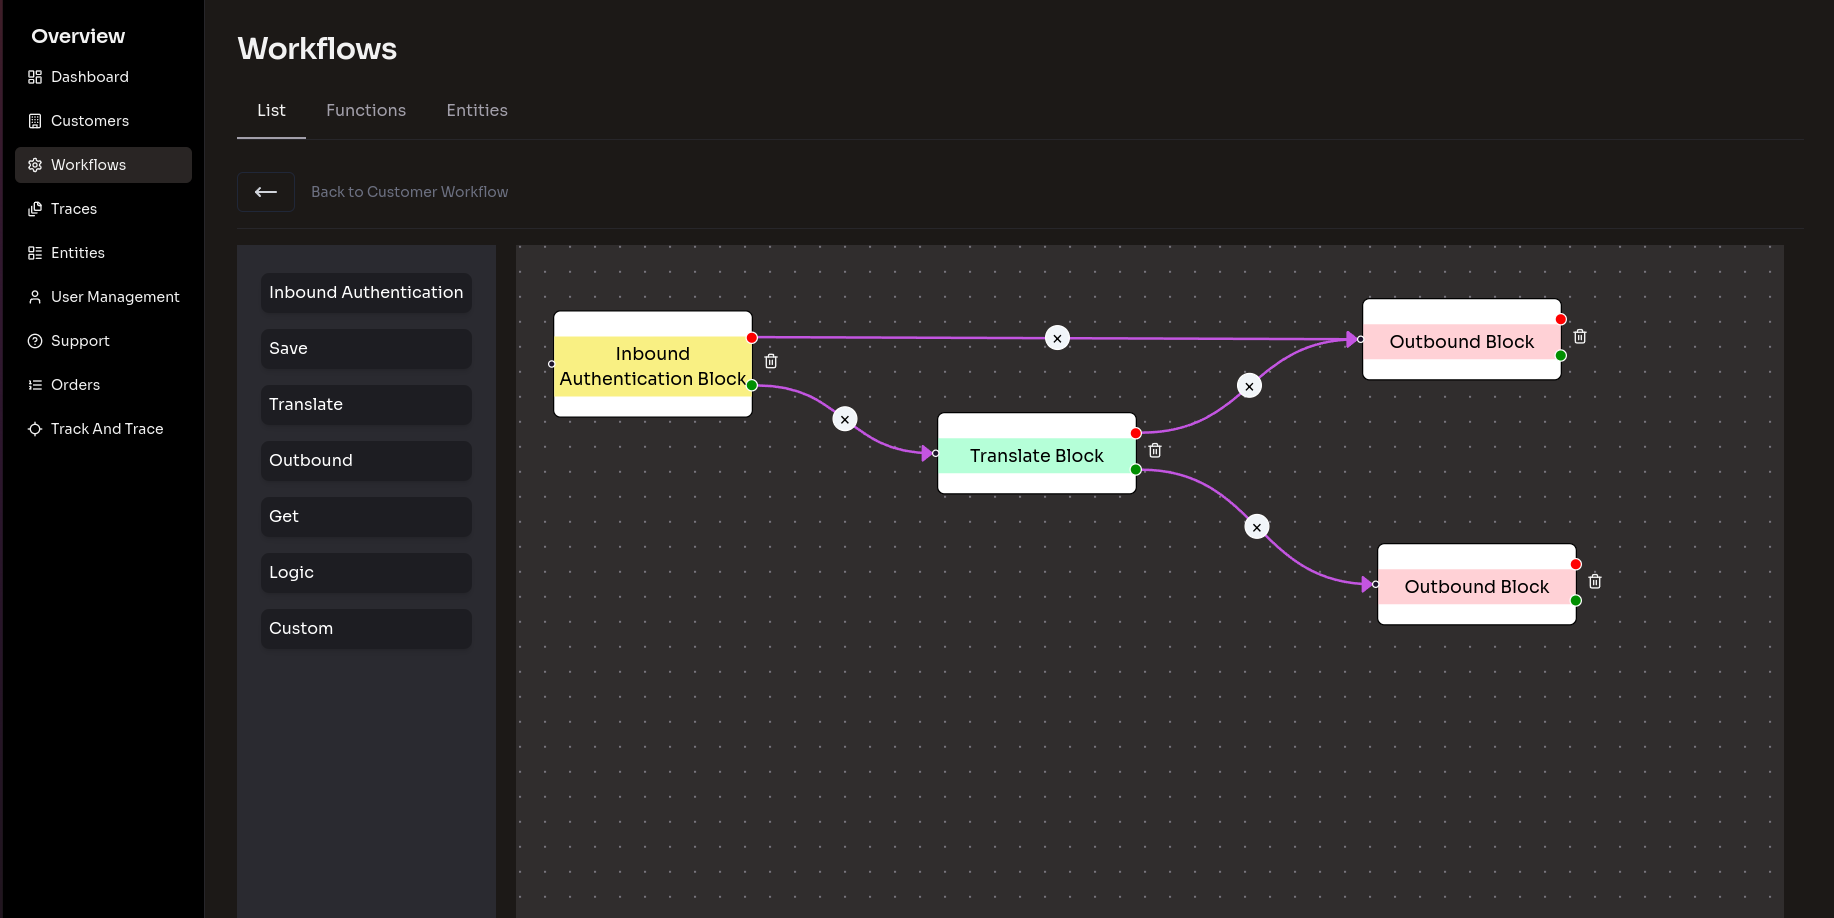1834x918 pixels.
Task: Click red output port of Inbound Authentication Block
Action: tap(752, 338)
